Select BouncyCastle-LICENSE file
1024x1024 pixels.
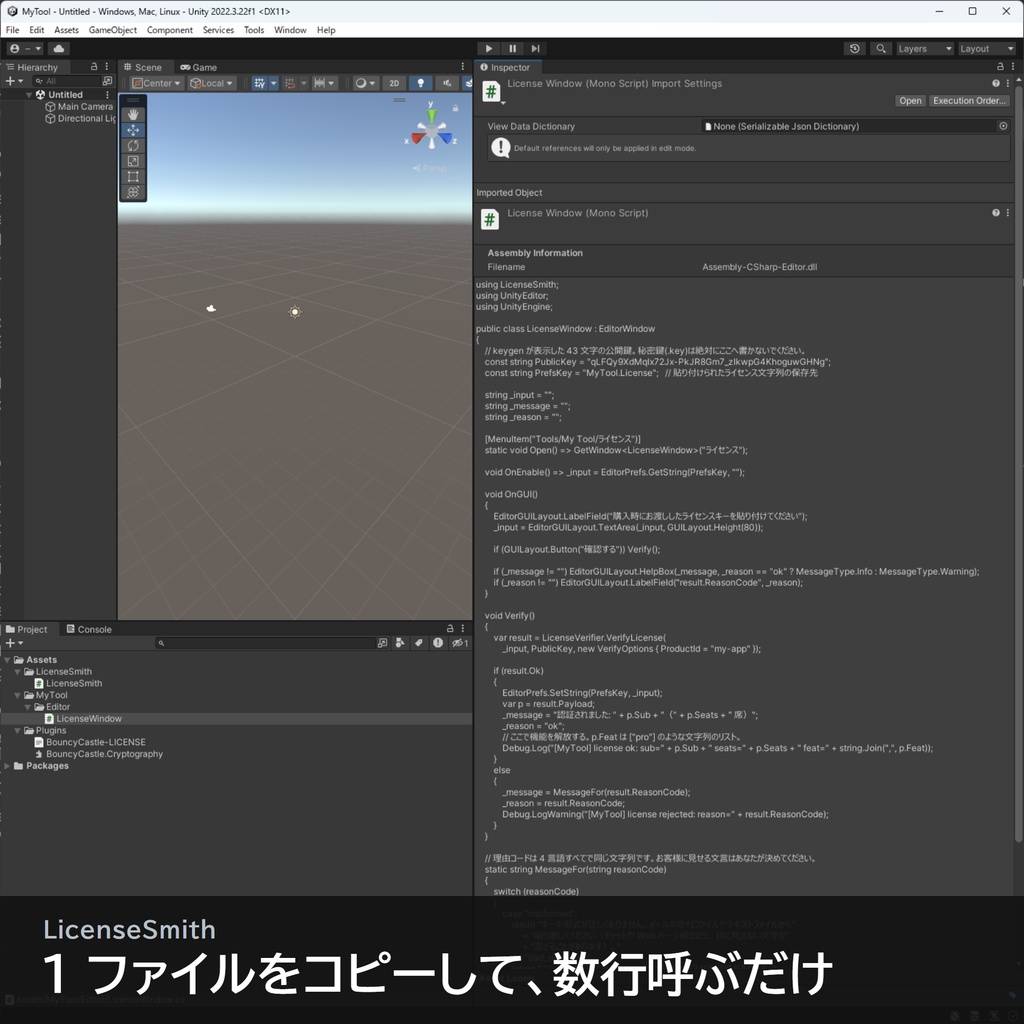click(90, 742)
